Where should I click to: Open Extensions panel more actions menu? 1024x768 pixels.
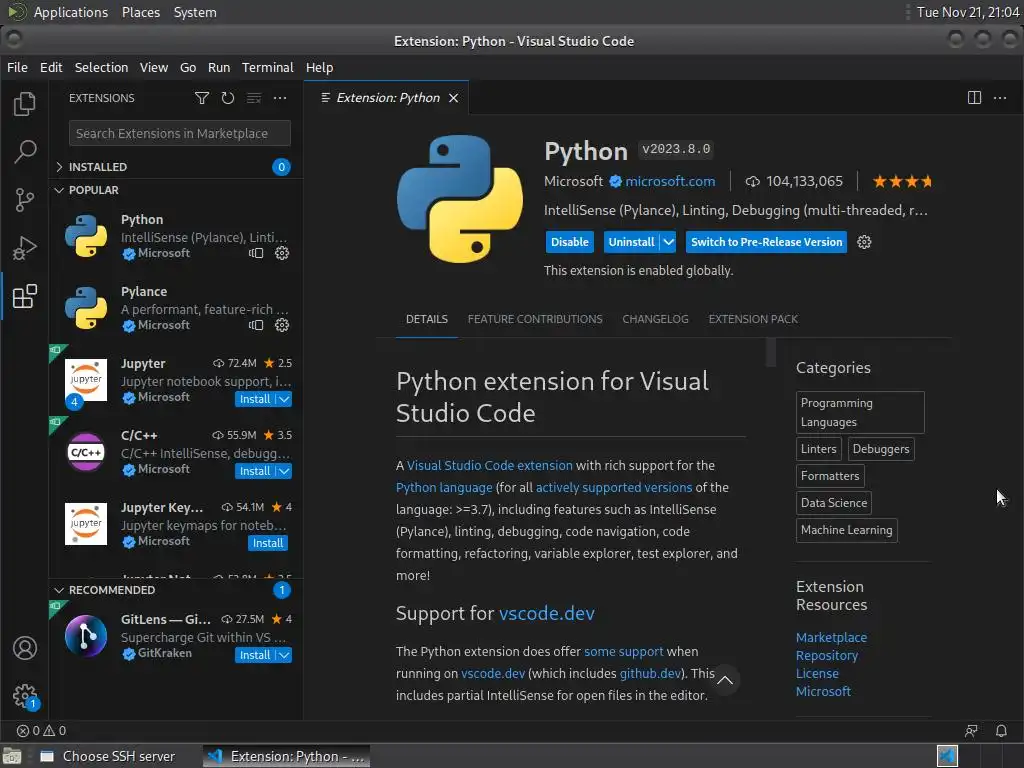(280, 98)
